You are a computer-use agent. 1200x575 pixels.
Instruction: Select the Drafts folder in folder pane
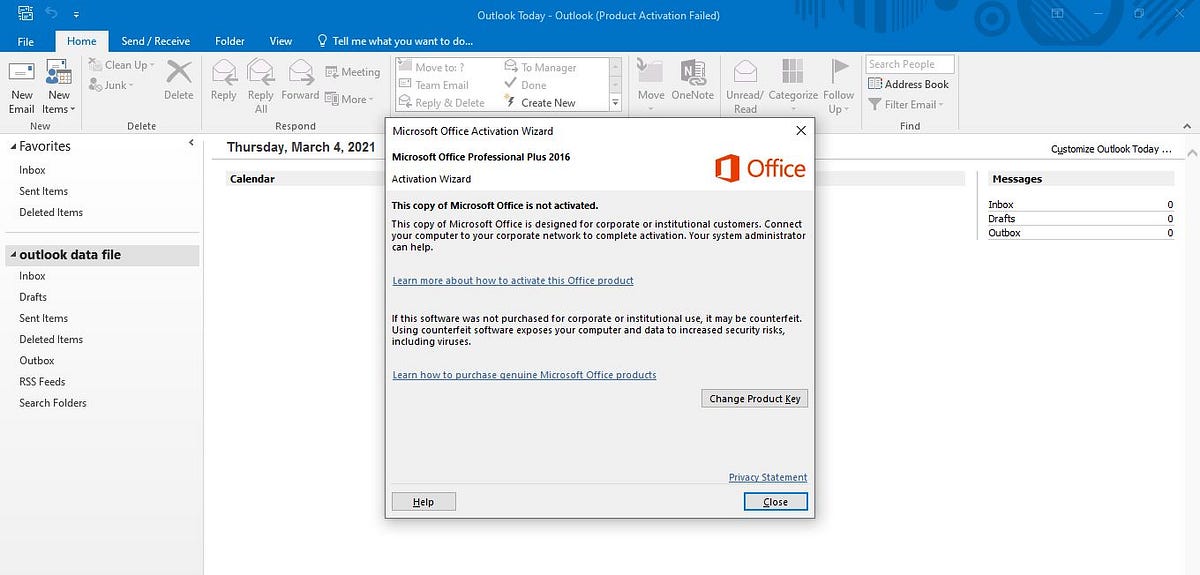pyautogui.click(x=33, y=297)
